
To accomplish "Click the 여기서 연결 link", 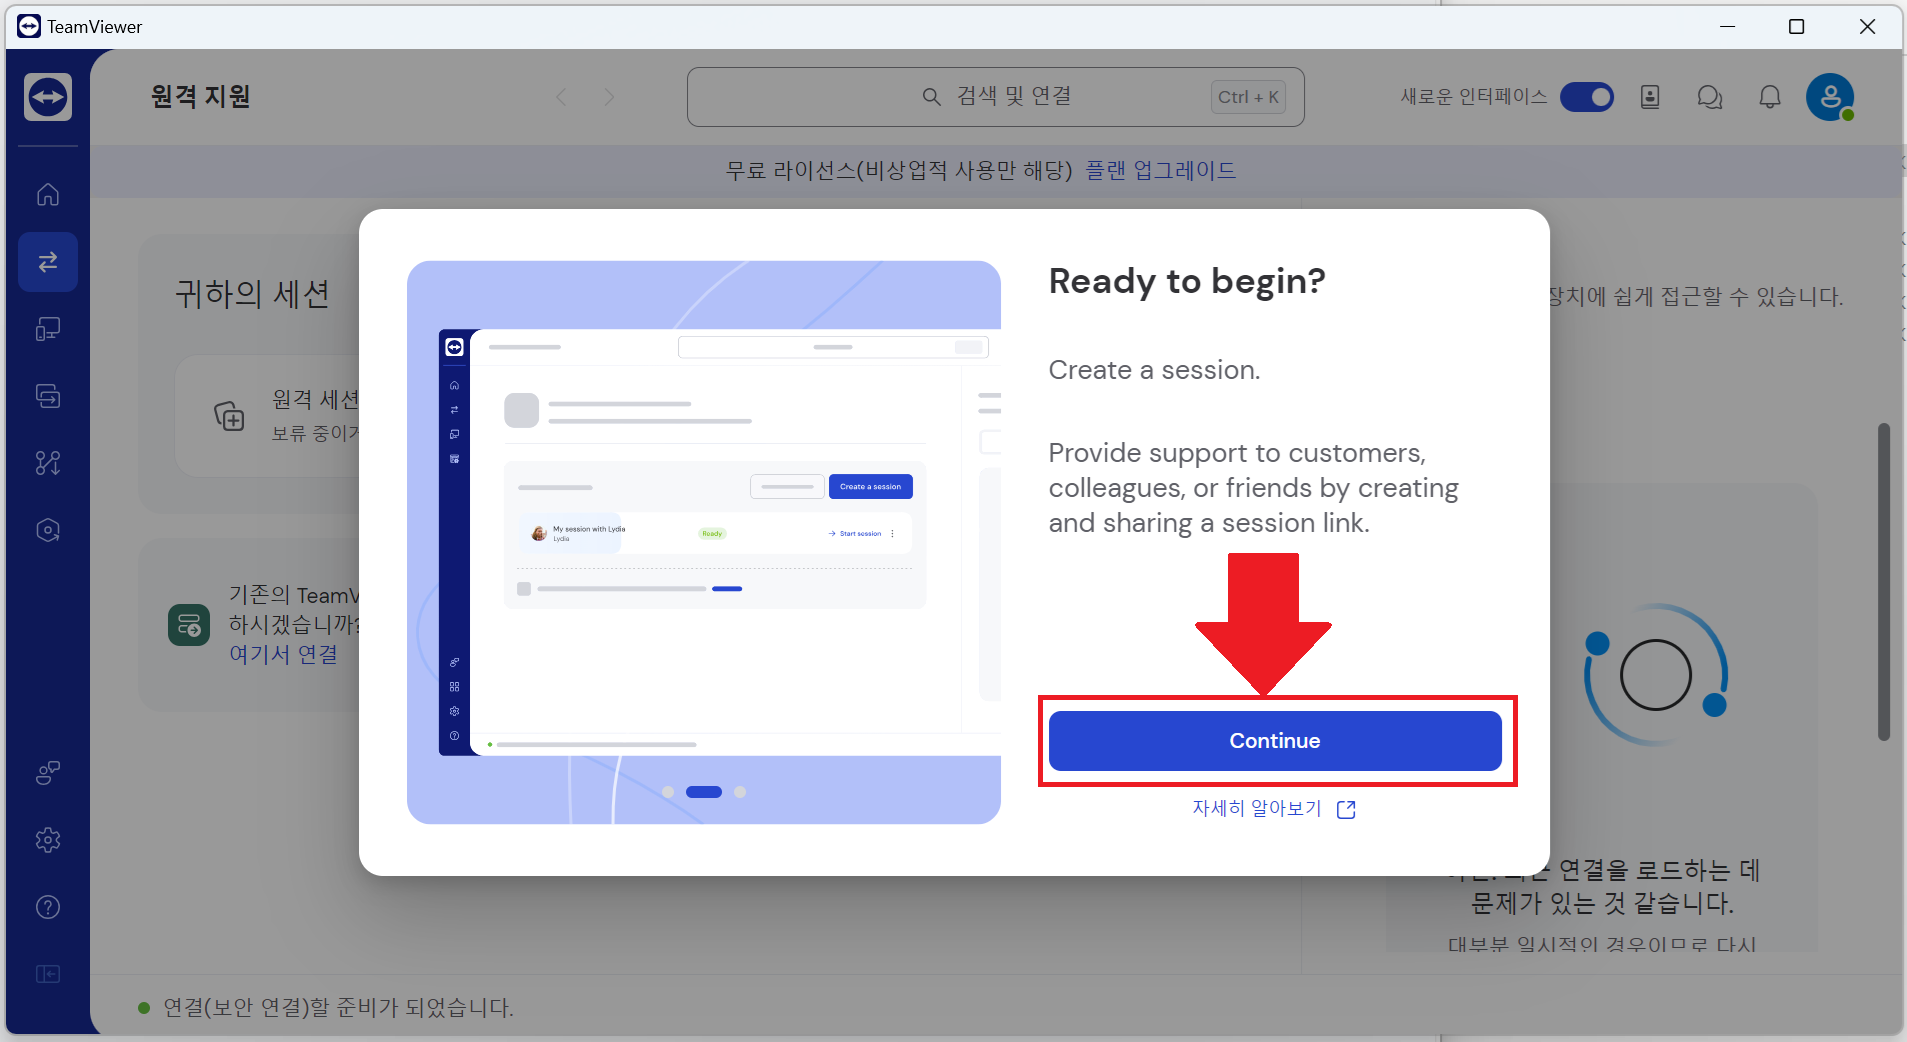I will 283,654.
